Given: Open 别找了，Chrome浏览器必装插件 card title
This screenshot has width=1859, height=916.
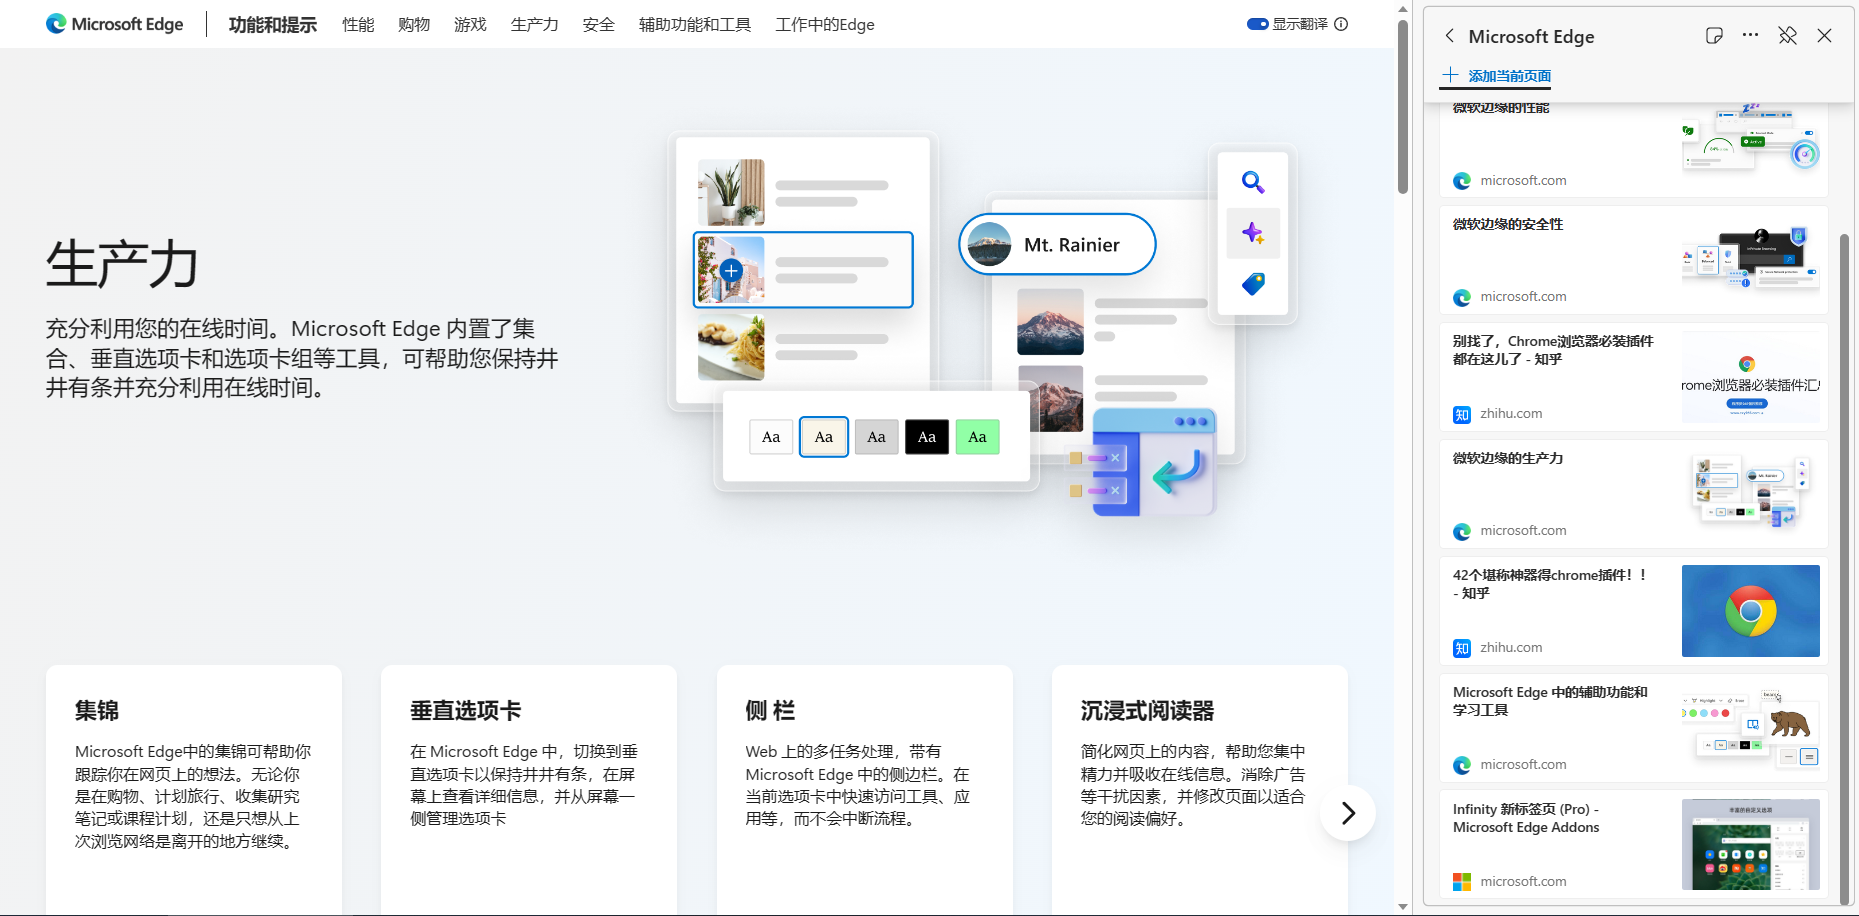Looking at the screenshot, I should pyautogui.click(x=1552, y=350).
